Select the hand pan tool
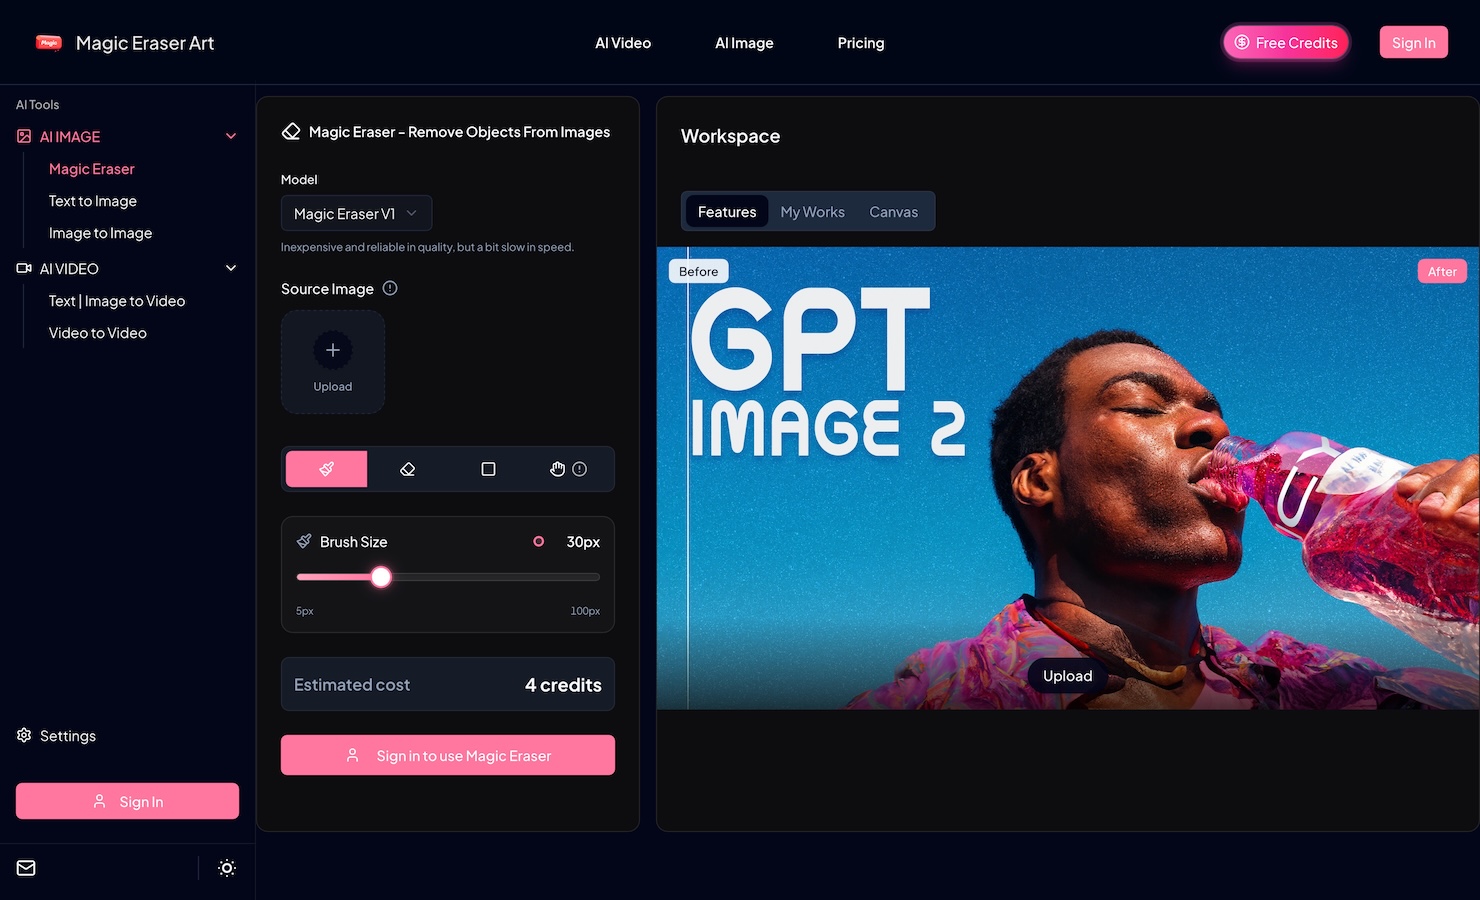The image size is (1480, 900). tap(557, 469)
